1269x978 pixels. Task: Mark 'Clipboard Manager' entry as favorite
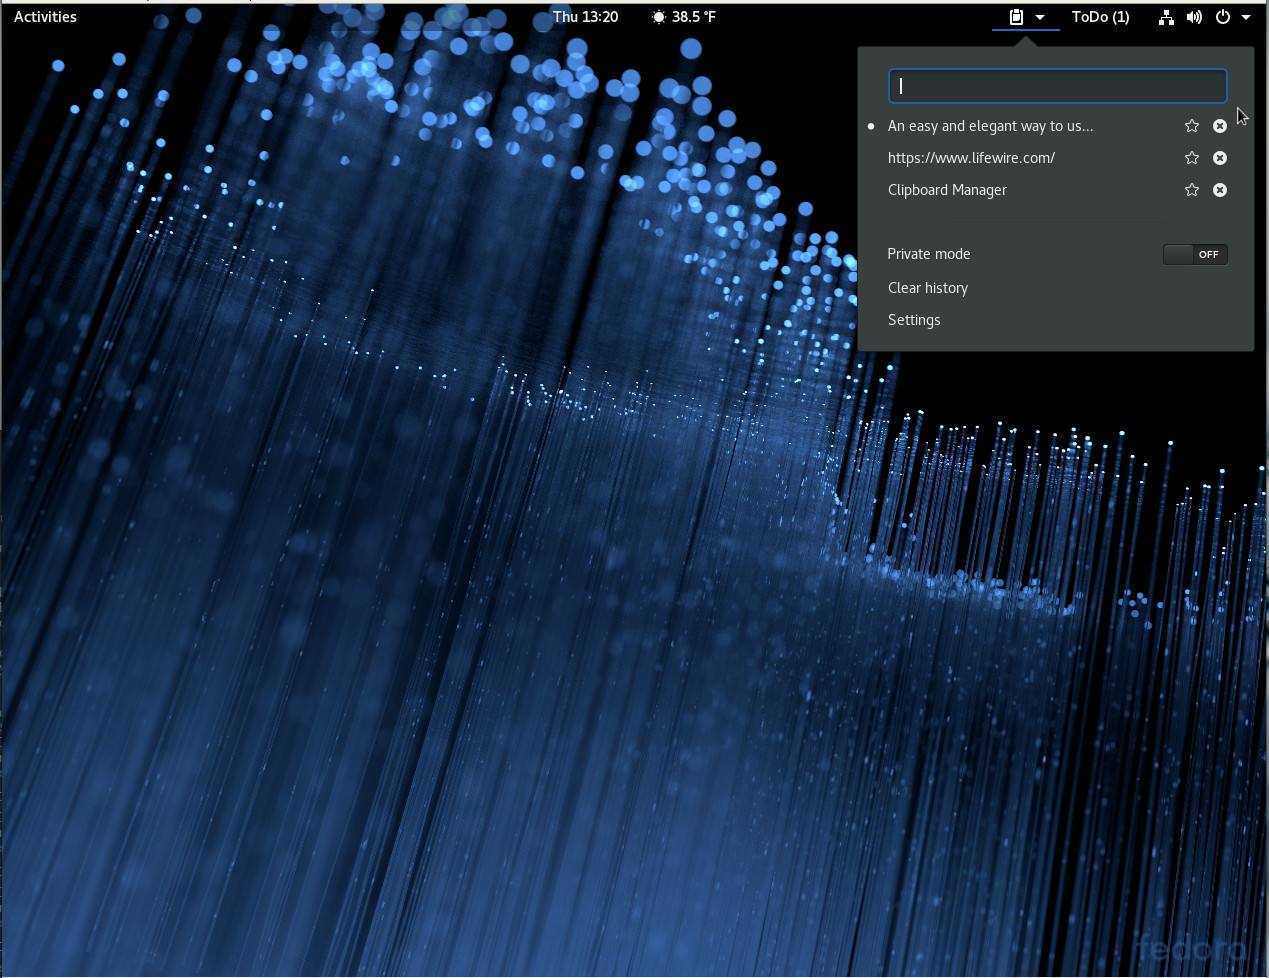pos(1191,190)
